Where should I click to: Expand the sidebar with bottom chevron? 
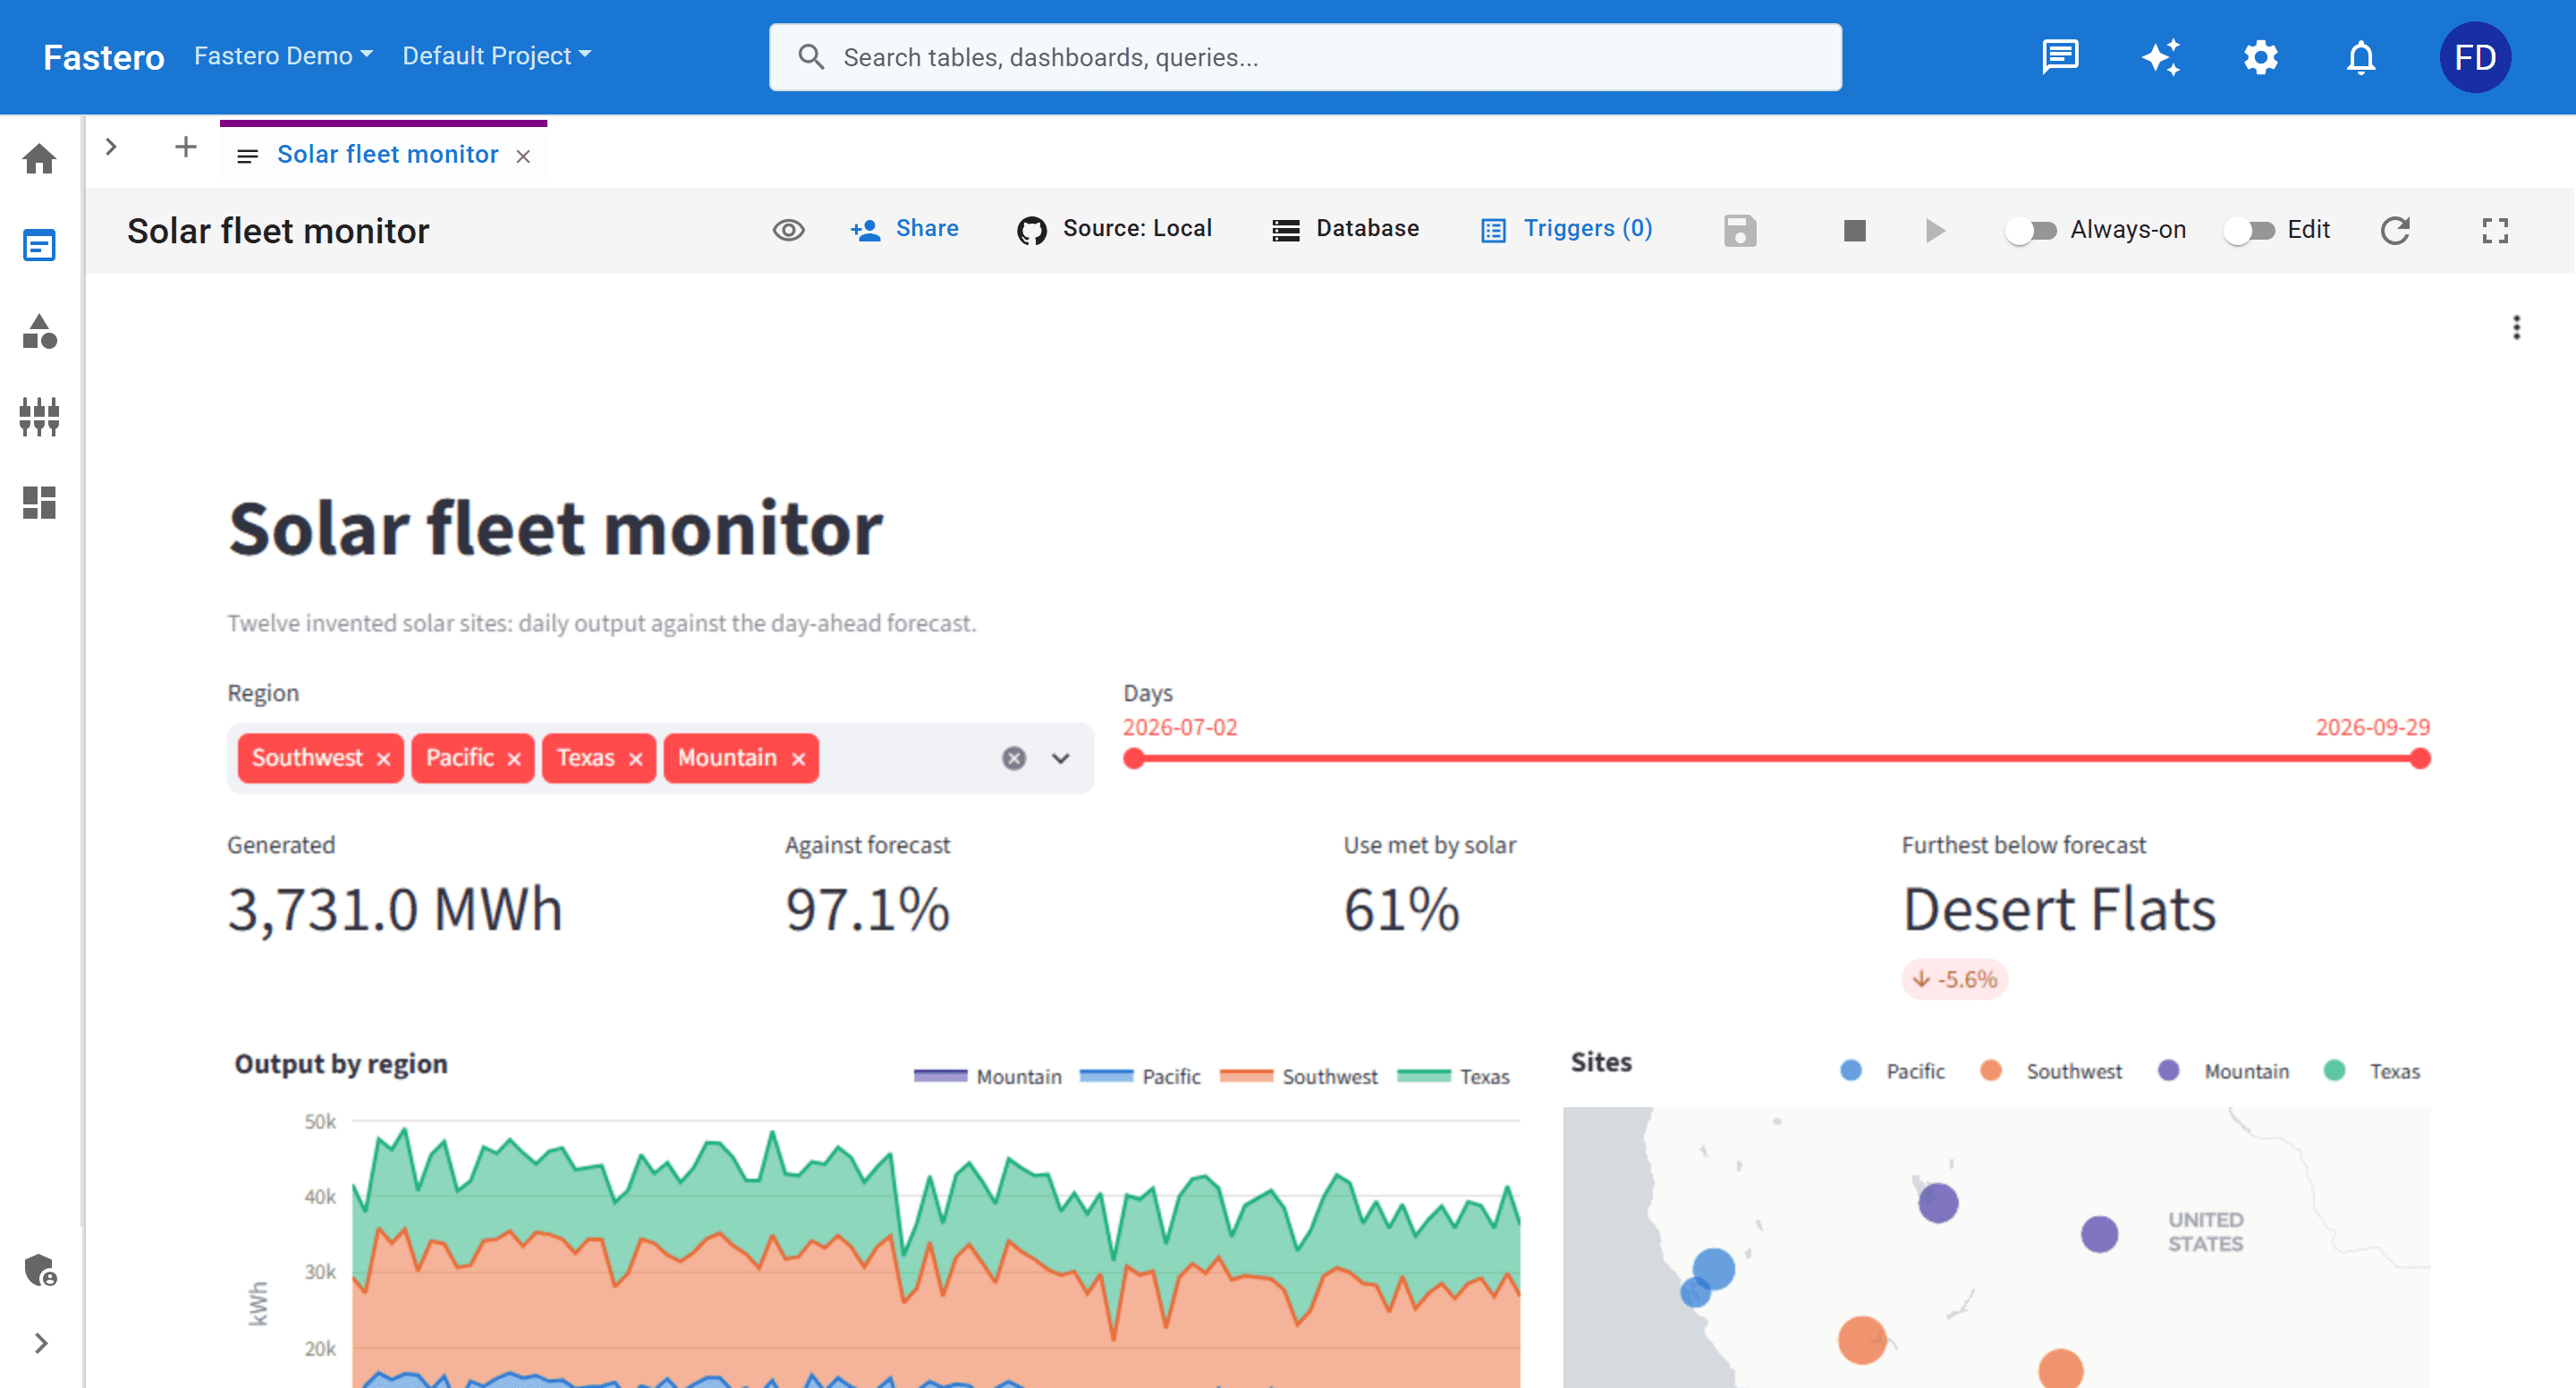coord(41,1343)
